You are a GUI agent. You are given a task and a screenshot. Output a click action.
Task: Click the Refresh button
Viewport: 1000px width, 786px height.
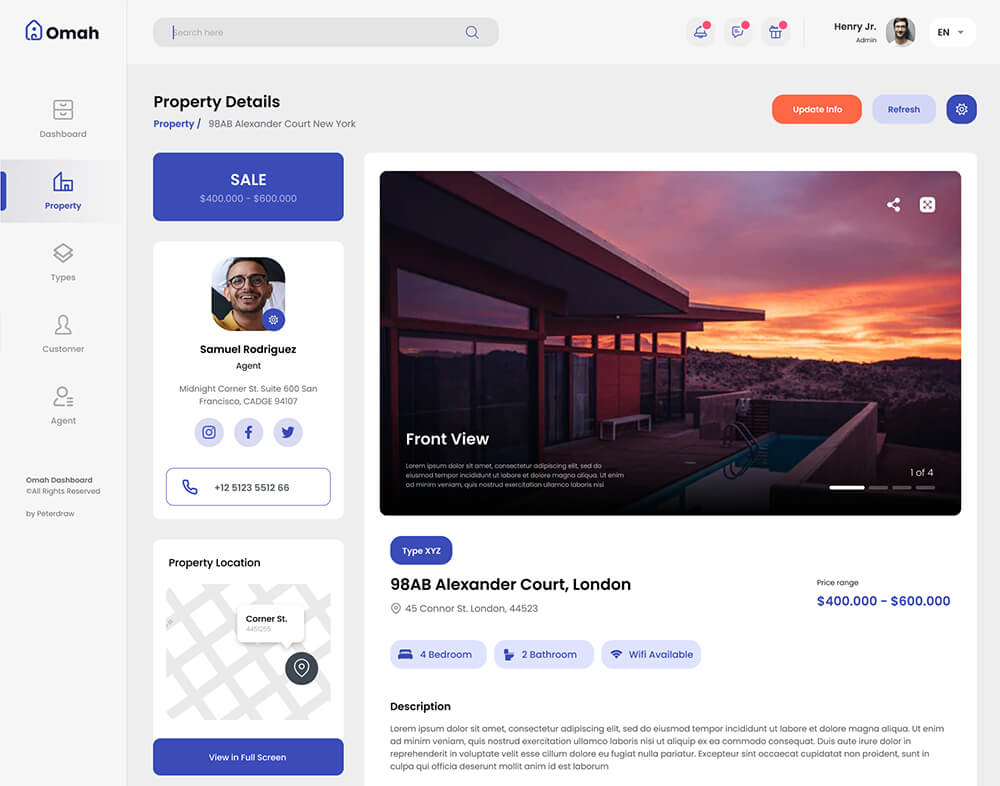[904, 109]
